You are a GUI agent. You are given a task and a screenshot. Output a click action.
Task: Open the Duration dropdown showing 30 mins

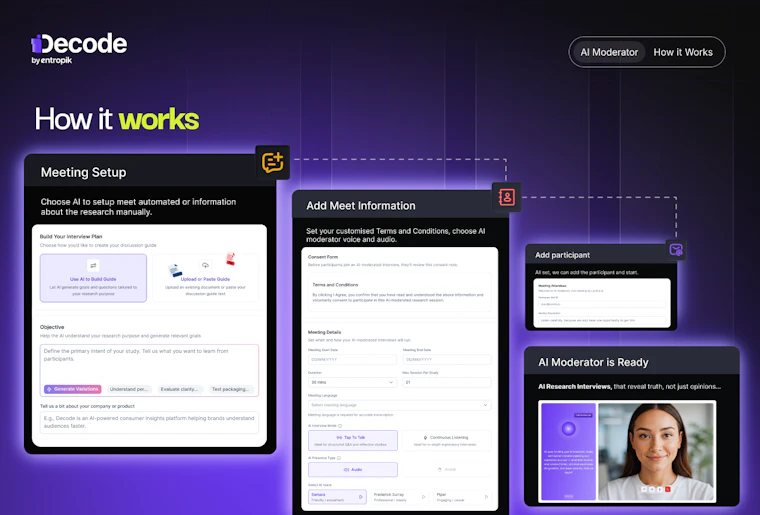pos(352,382)
